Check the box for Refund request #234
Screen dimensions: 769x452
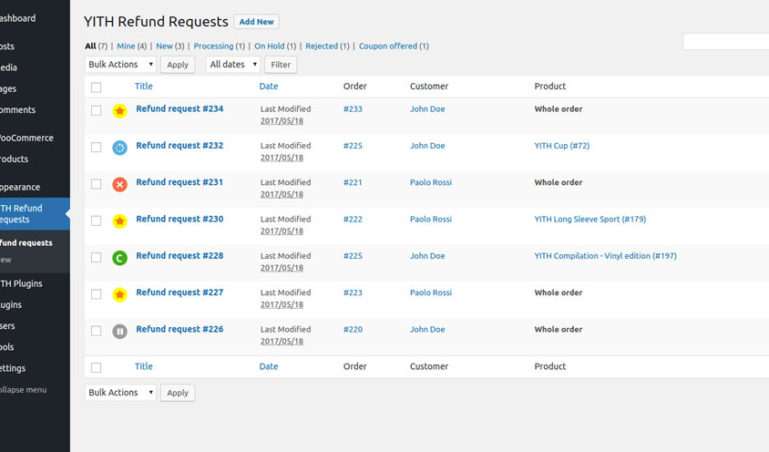(x=96, y=110)
